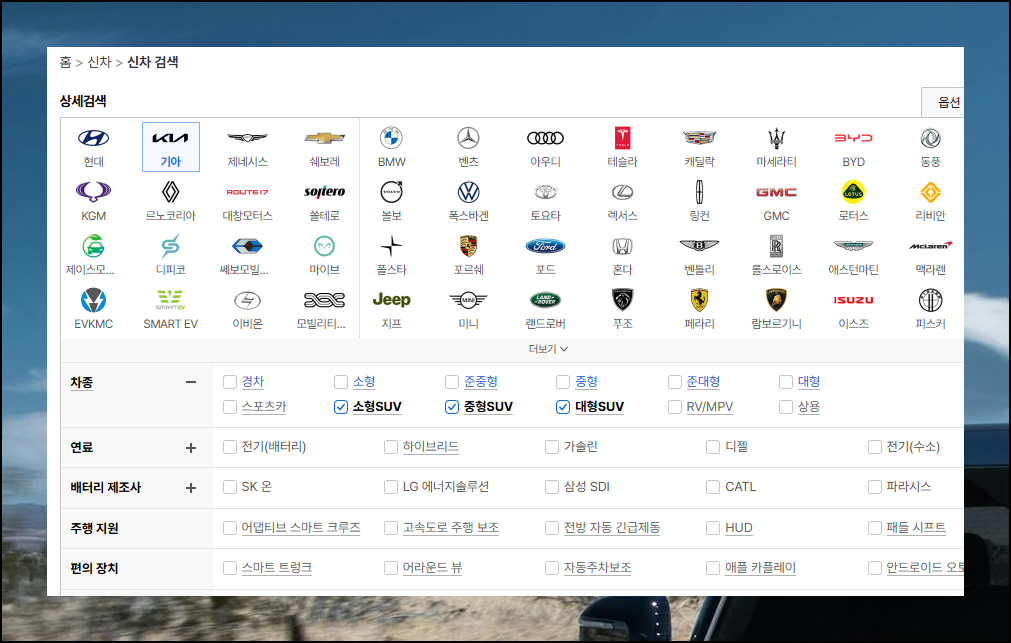The width and height of the screenshot is (1011, 643).
Task: Expand more brands with 더보기
Action: [x=548, y=349]
